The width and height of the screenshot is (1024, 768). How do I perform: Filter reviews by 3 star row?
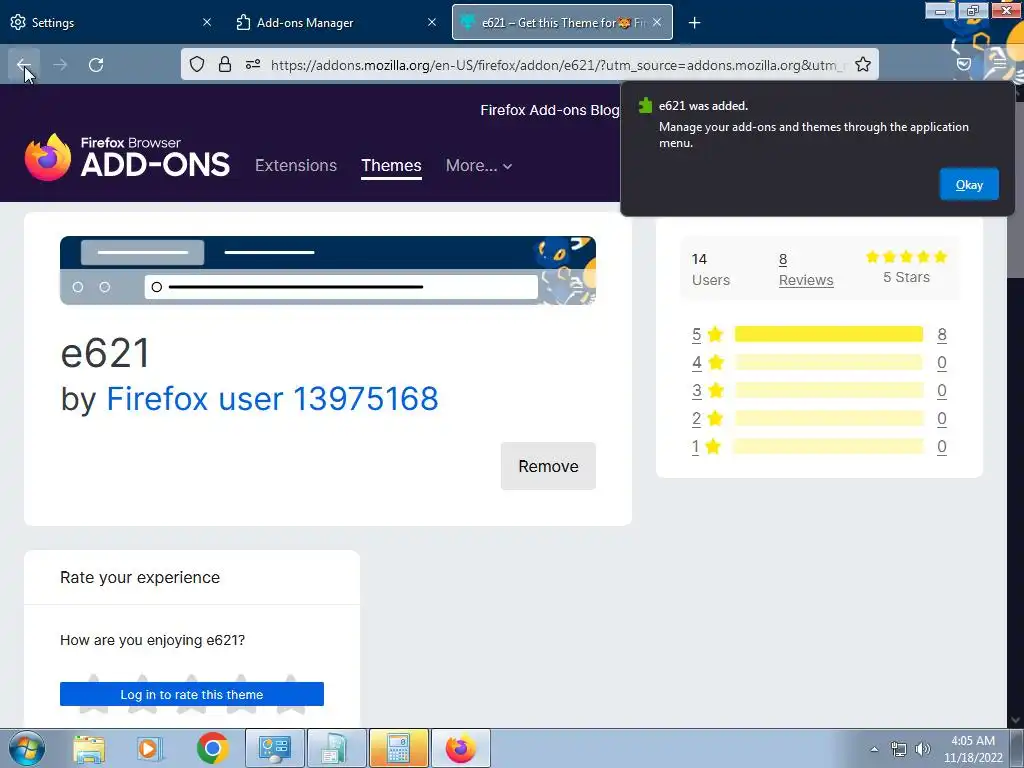click(819, 391)
